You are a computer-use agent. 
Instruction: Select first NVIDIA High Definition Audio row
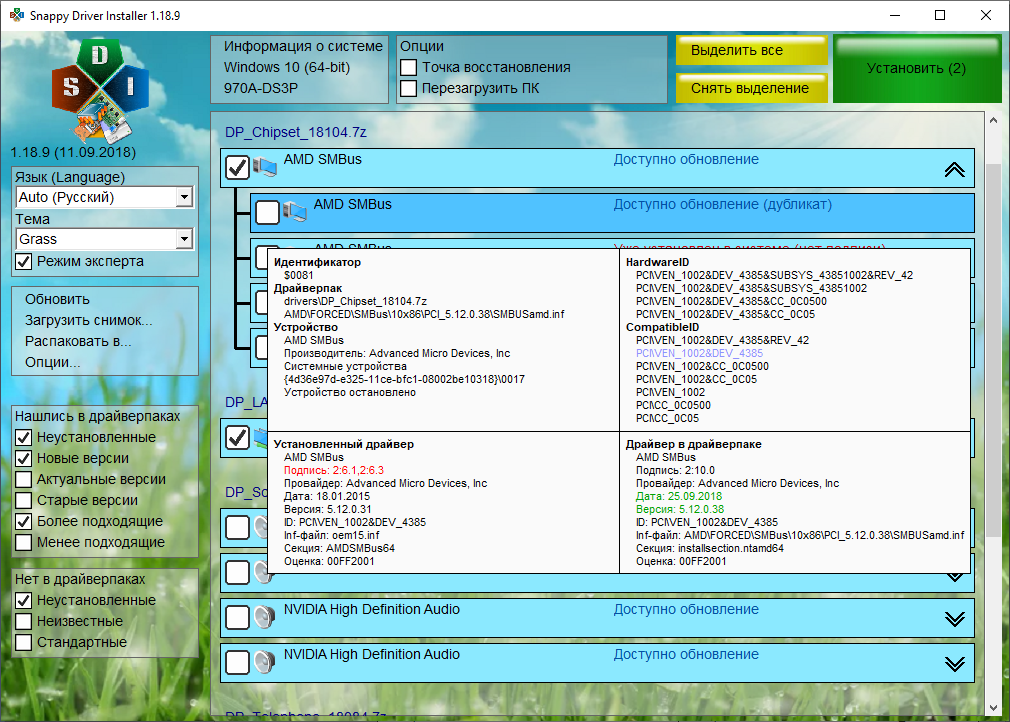pyautogui.click(x=597, y=618)
